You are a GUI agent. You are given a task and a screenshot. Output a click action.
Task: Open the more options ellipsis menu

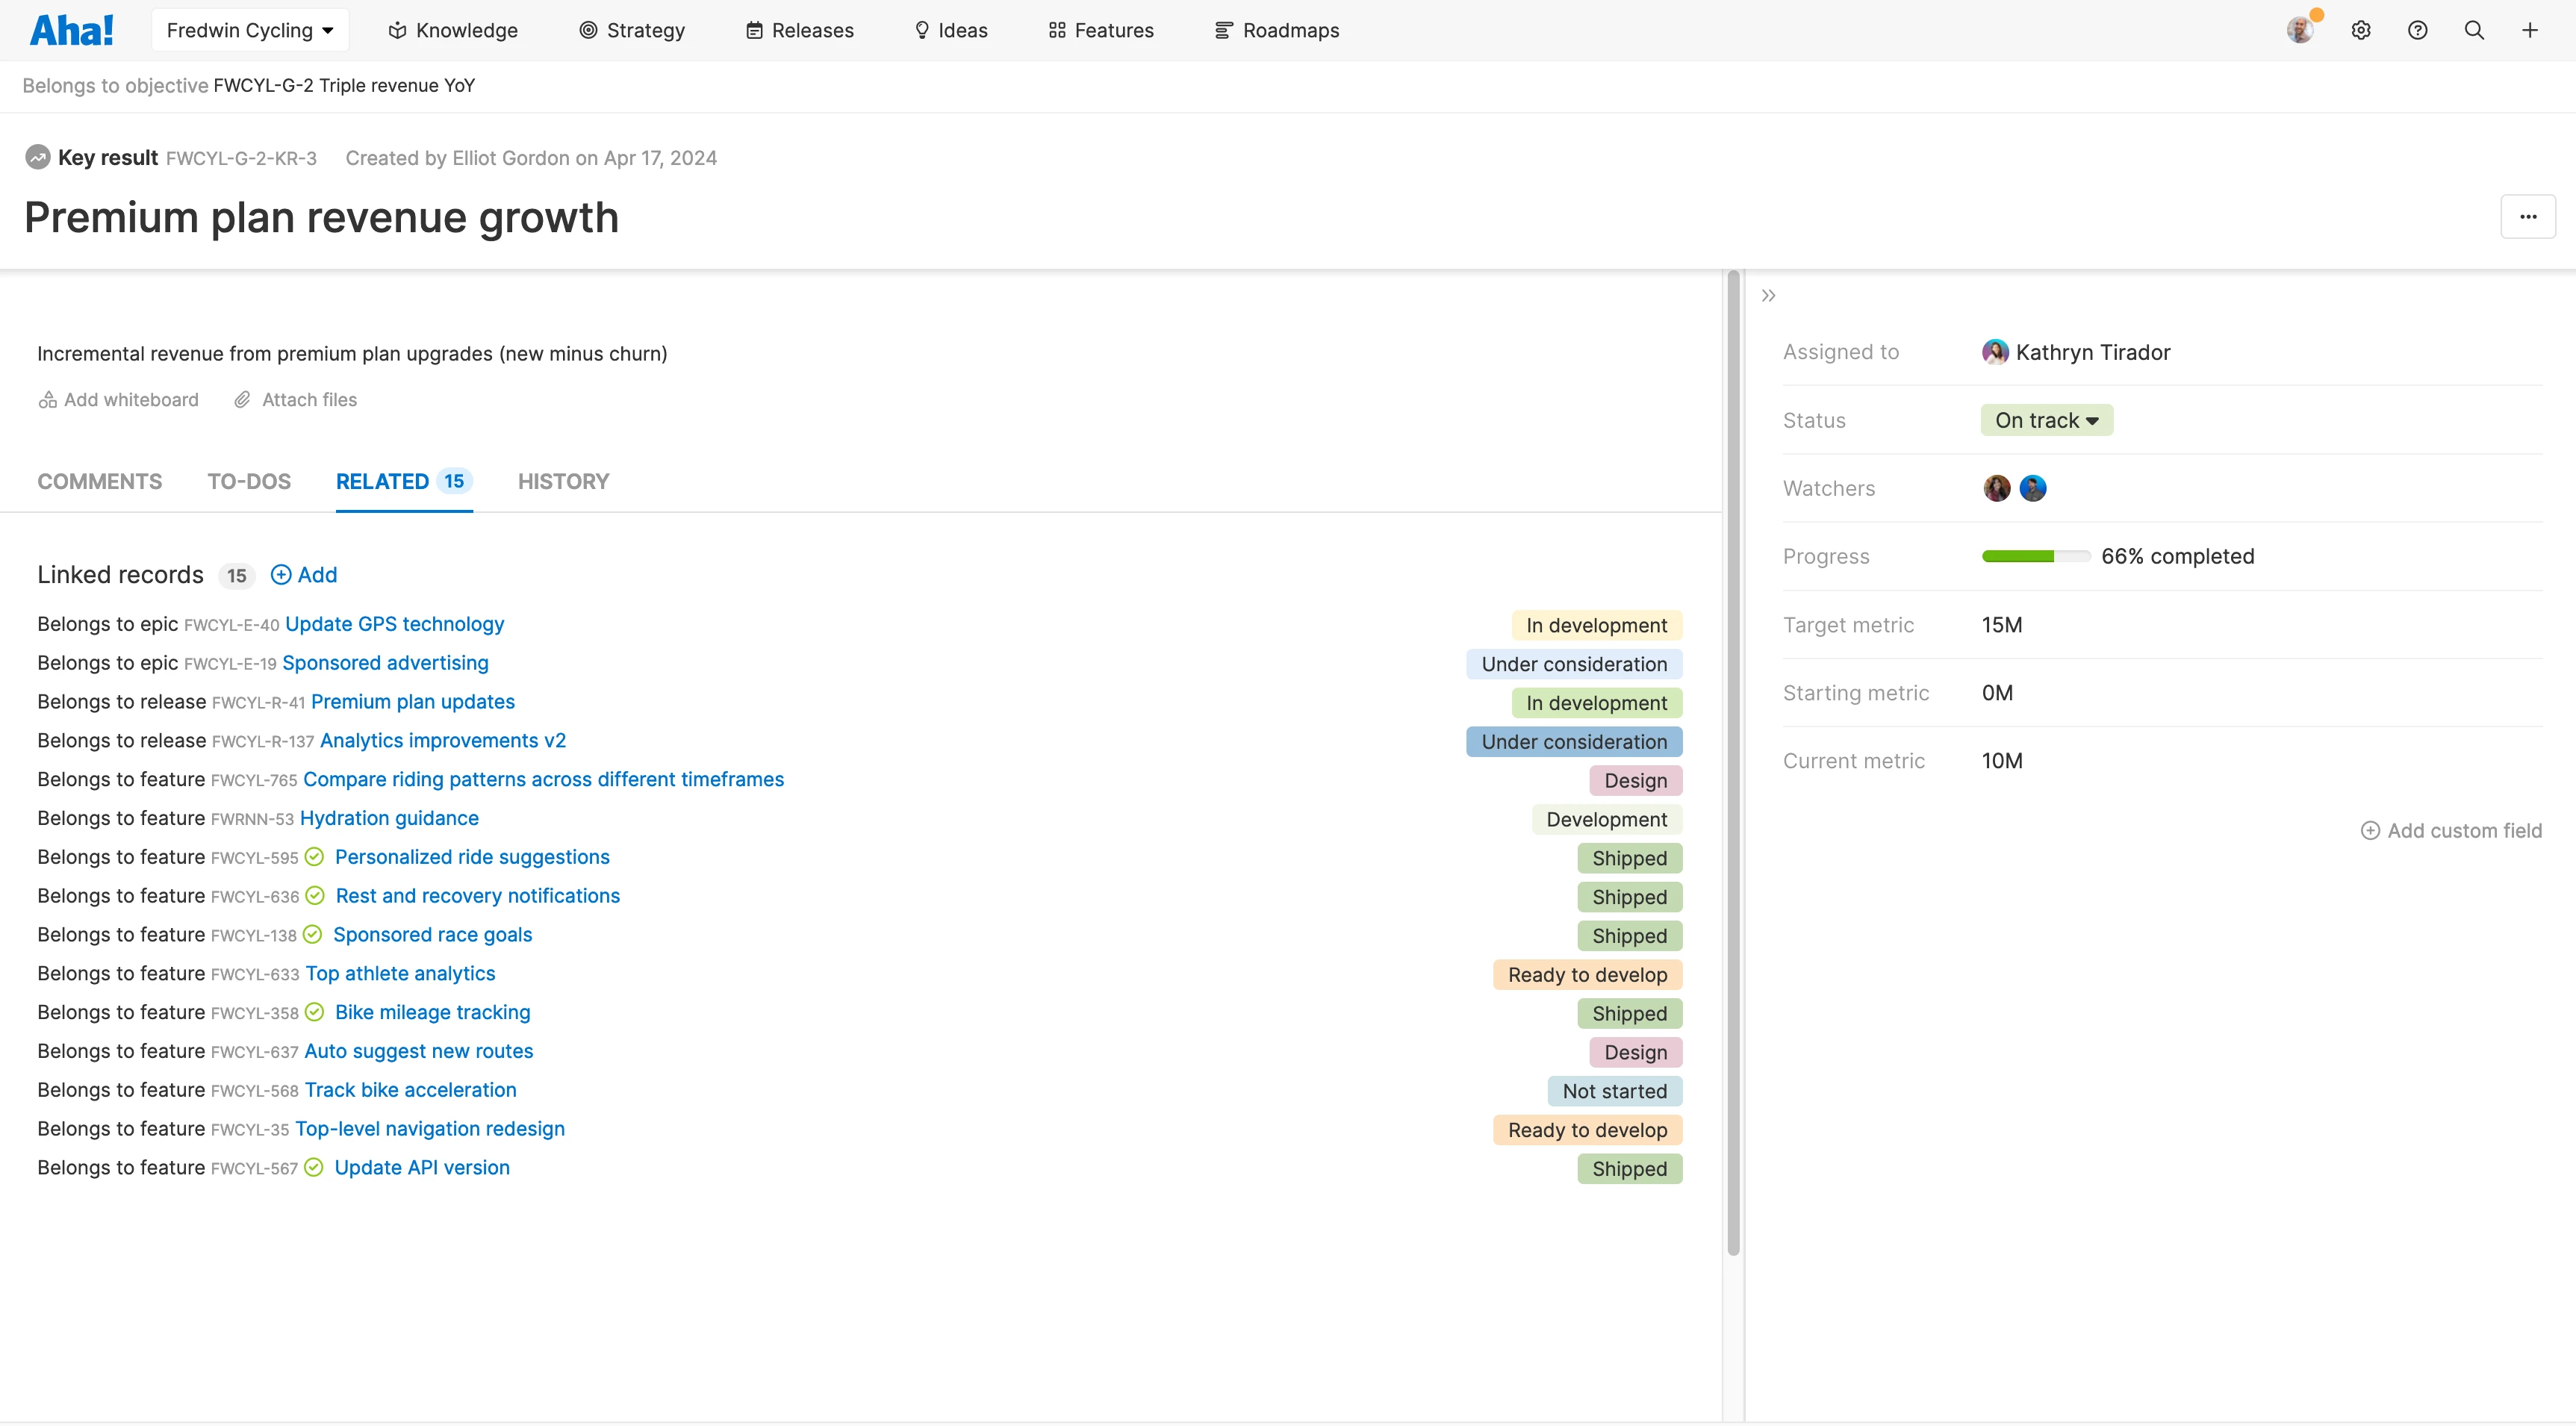2529,216
